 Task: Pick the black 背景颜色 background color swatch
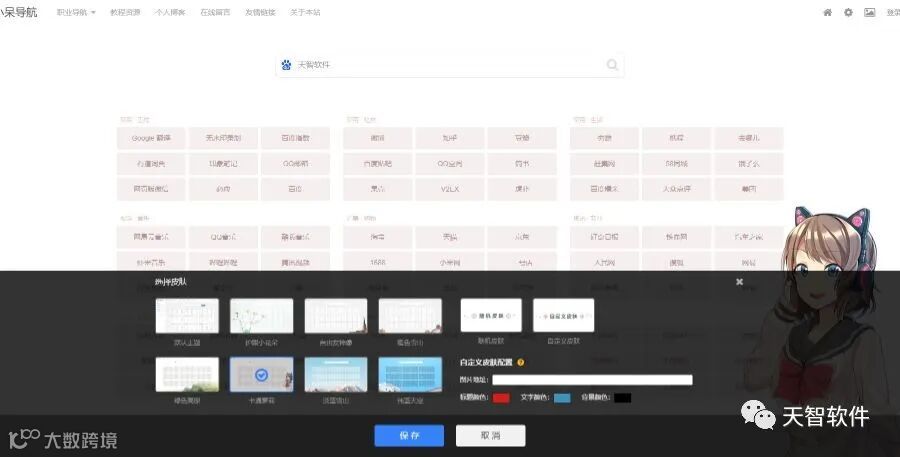coord(623,397)
